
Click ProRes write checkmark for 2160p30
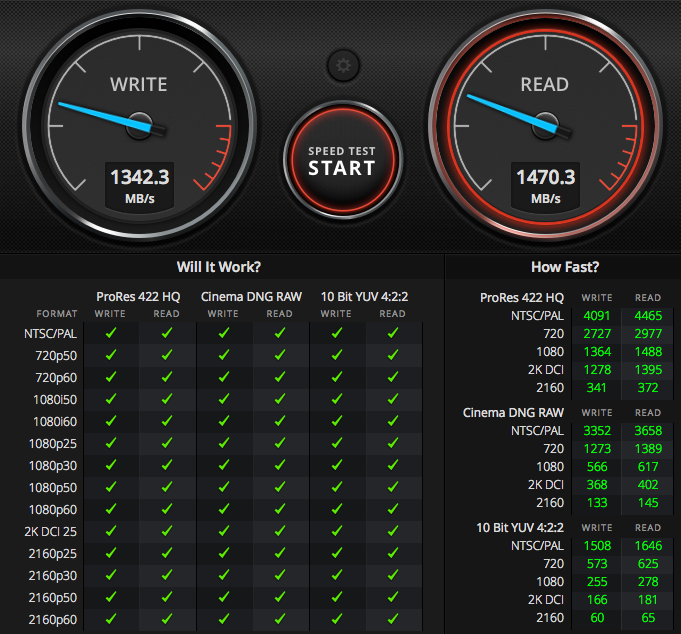click(x=111, y=575)
